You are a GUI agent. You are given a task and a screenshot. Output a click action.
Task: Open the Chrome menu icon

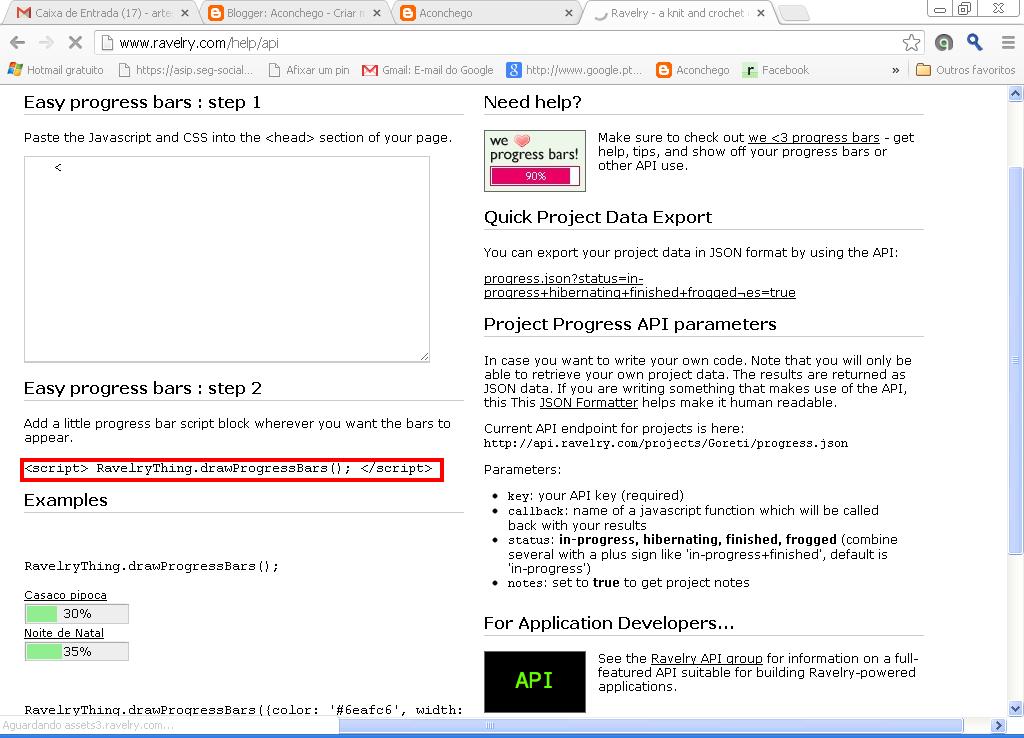click(x=1008, y=43)
